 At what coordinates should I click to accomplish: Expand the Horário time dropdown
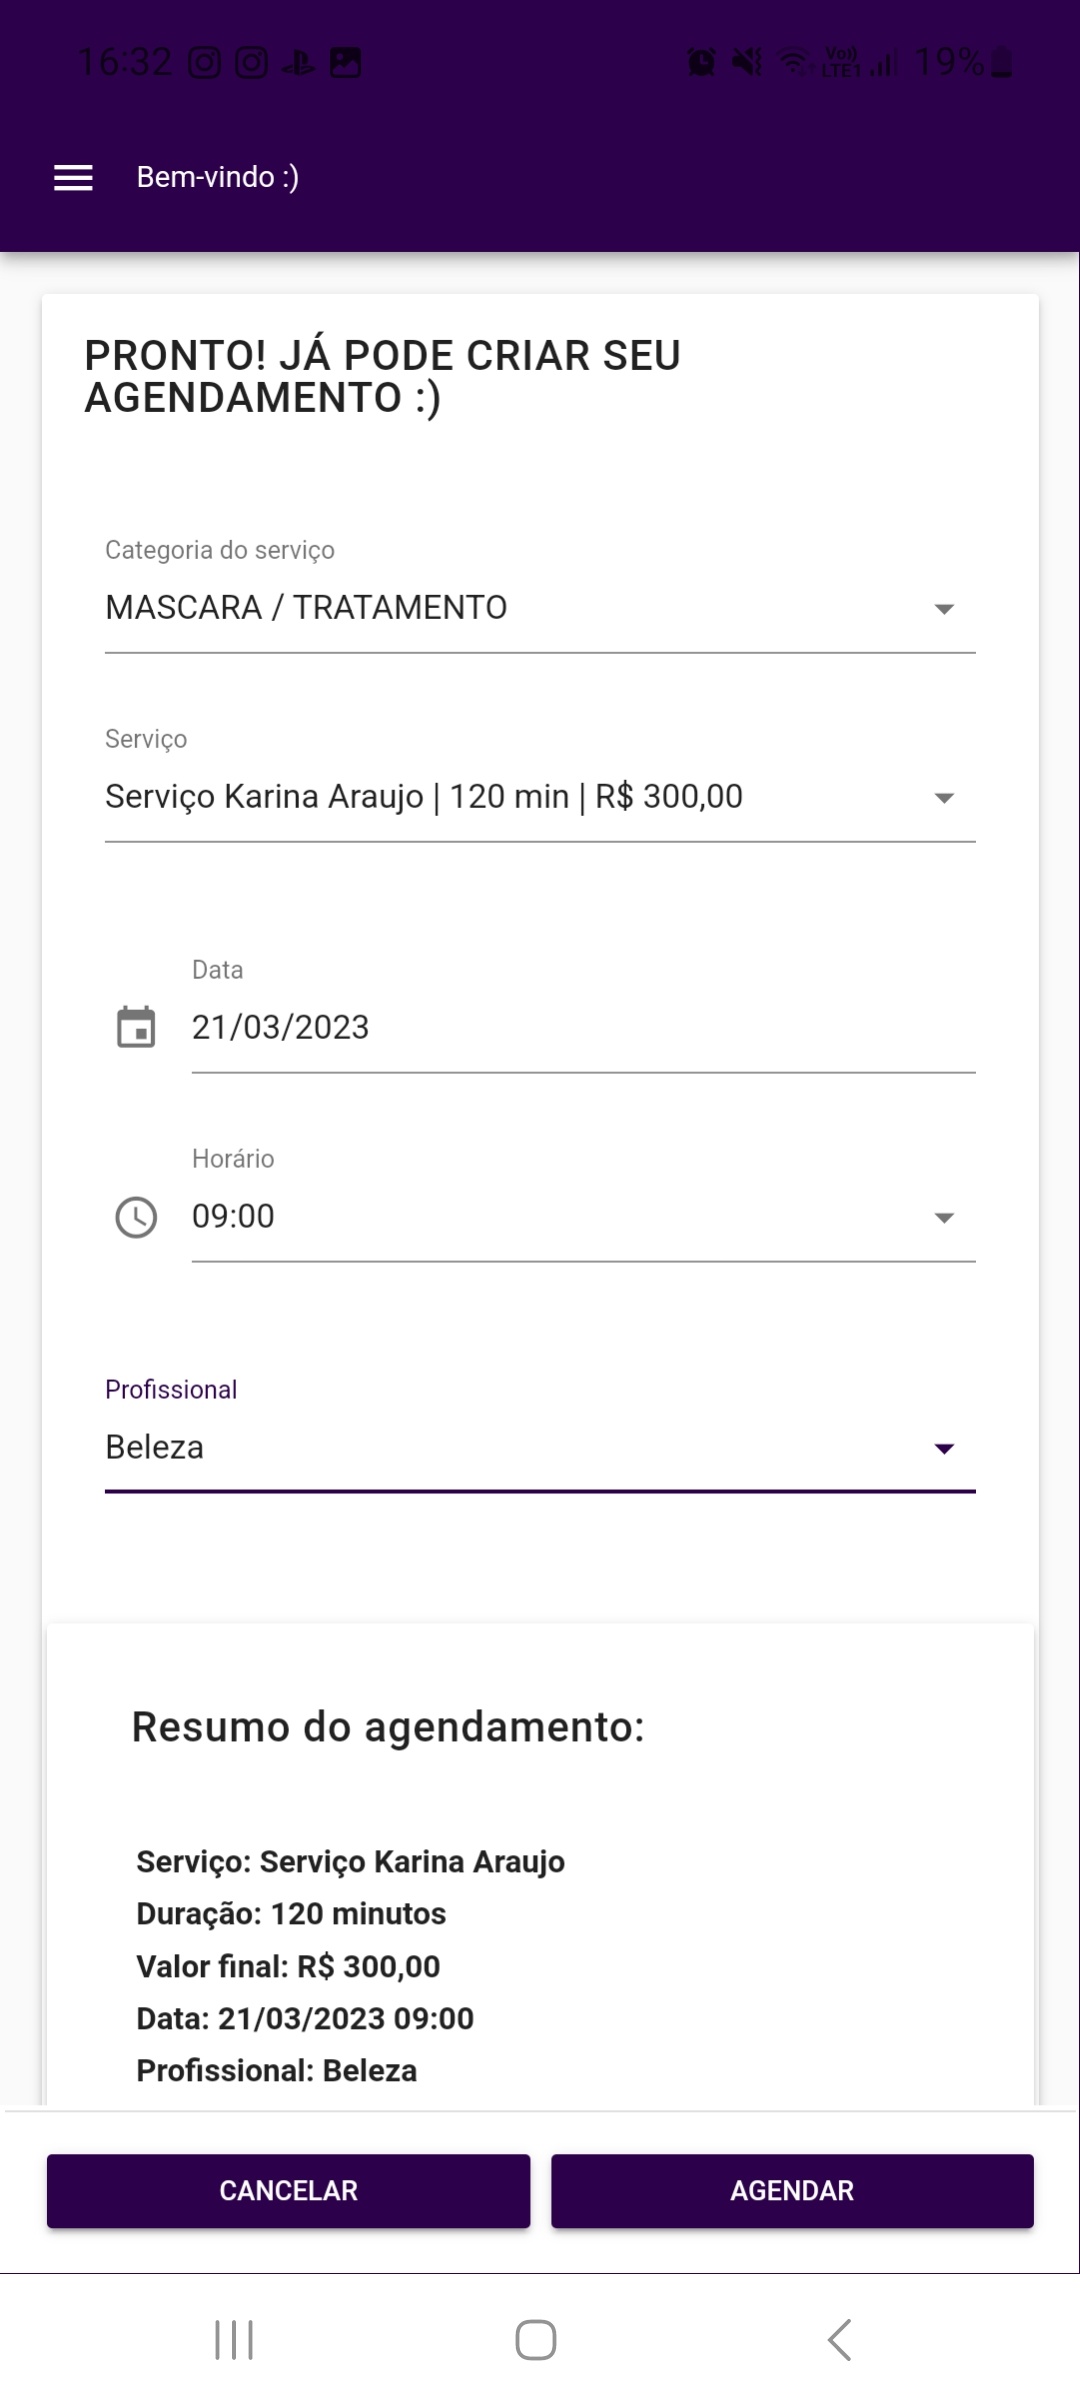pos(583,1217)
